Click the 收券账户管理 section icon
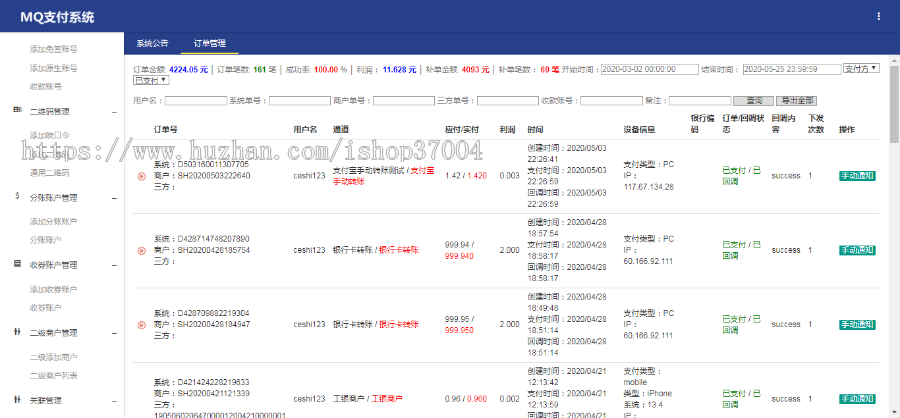Viewport: 900px width, 418px height. (17, 264)
